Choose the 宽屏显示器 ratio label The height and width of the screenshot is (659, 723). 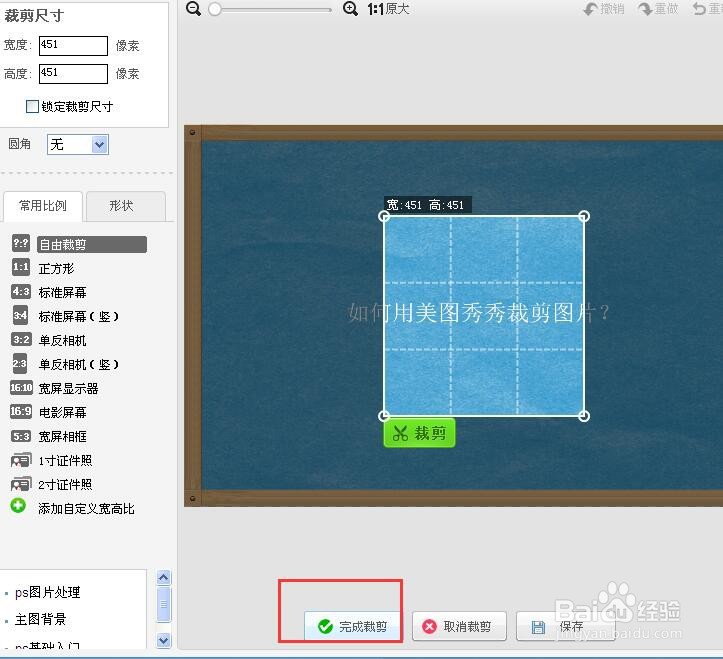[68, 388]
